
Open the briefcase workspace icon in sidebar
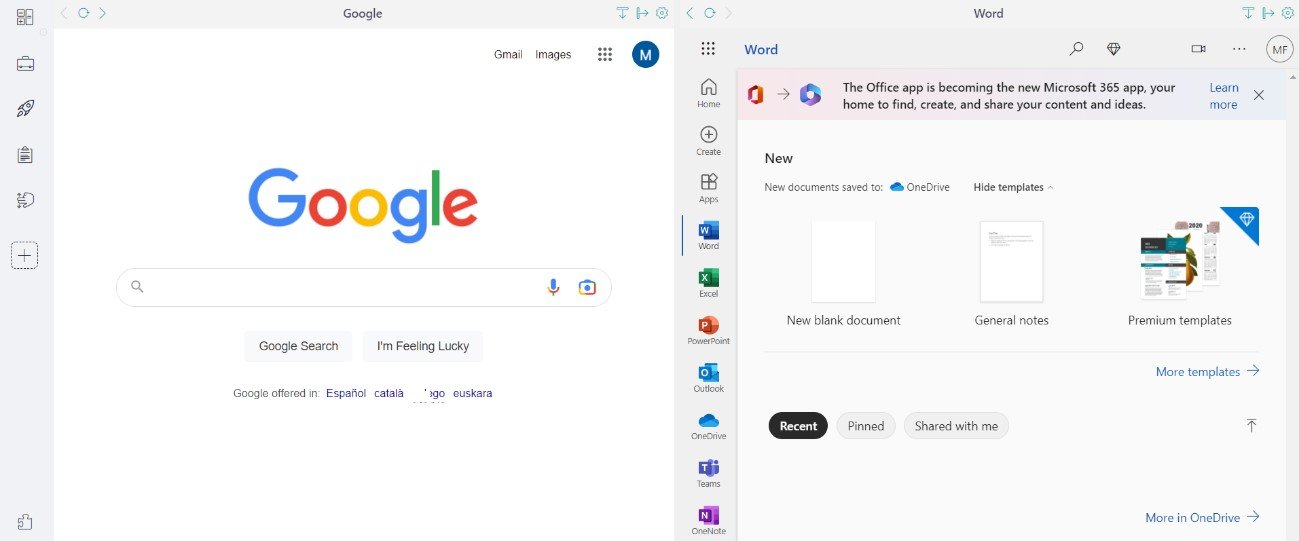click(x=25, y=64)
